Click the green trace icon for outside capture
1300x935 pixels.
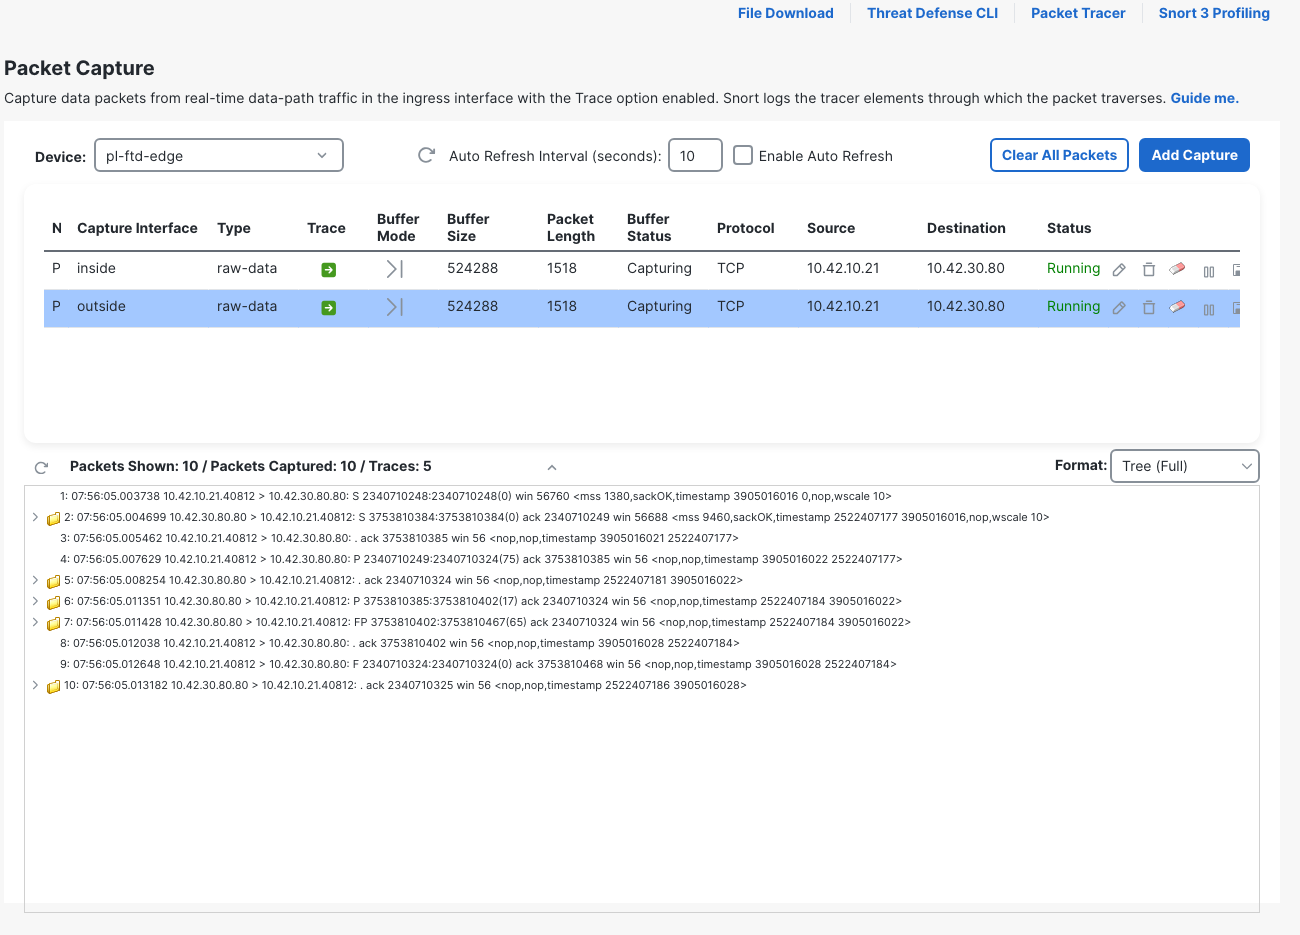[328, 308]
